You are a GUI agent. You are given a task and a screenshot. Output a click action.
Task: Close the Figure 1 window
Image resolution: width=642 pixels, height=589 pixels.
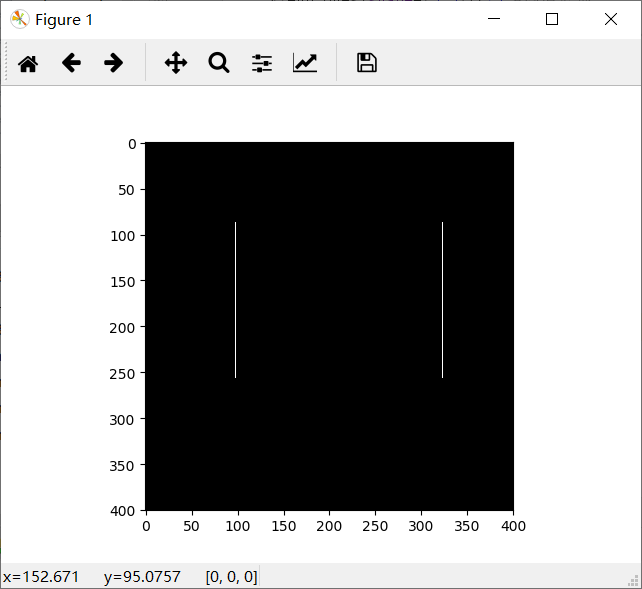tap(611, 19)
